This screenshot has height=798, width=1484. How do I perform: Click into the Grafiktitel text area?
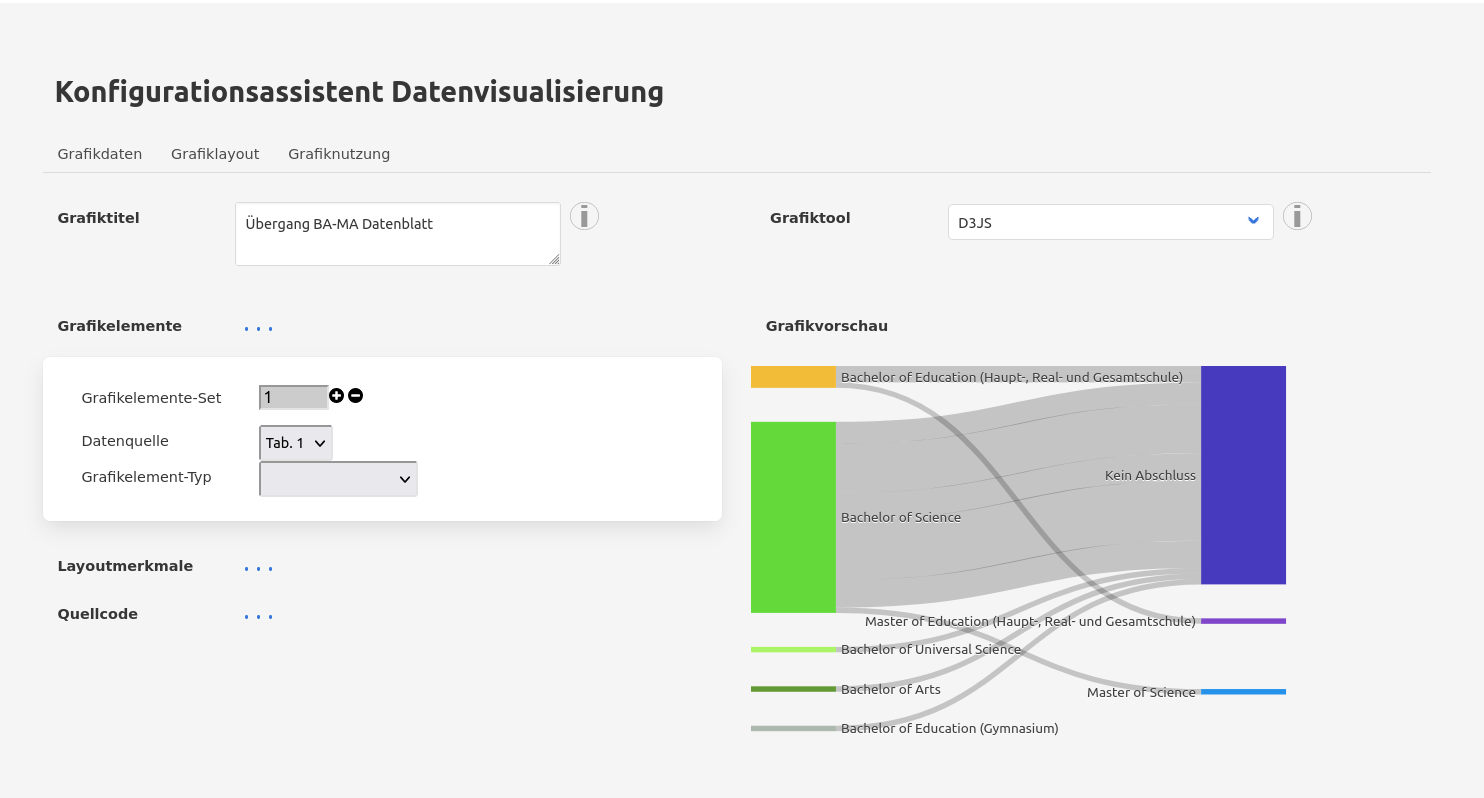coord(397,234)
